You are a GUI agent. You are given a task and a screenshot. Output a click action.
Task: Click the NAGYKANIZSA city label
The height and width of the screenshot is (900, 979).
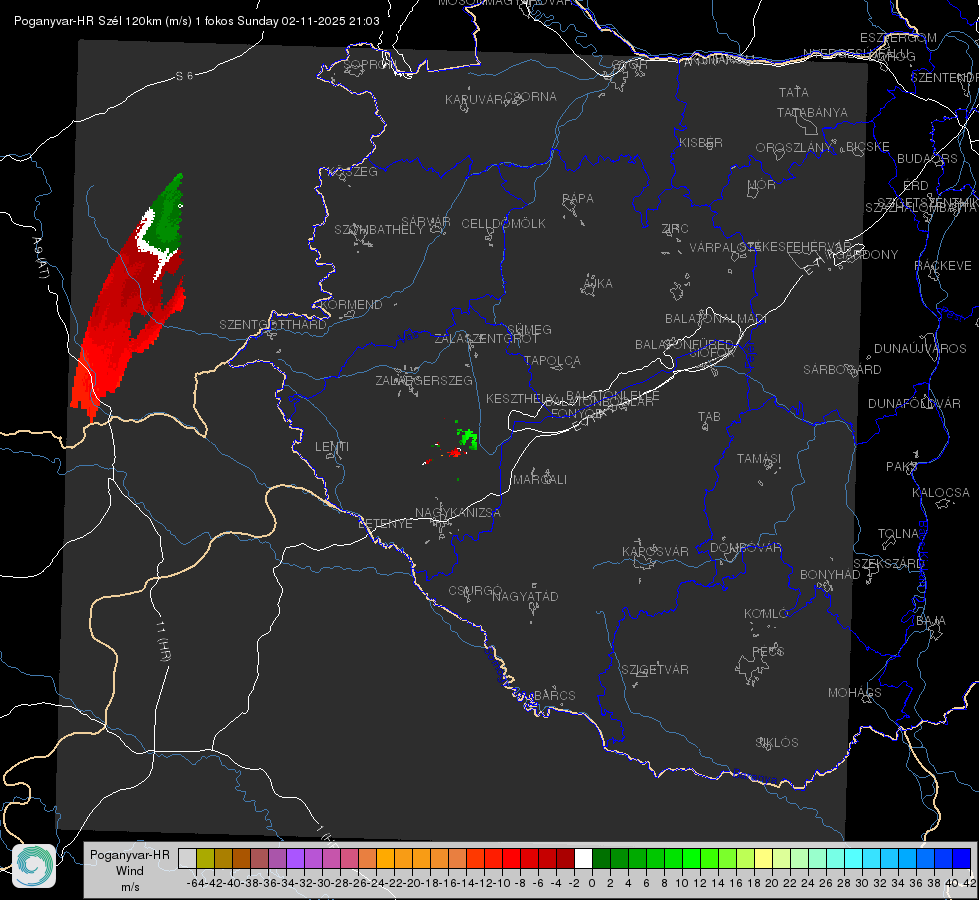click(458, 513)
